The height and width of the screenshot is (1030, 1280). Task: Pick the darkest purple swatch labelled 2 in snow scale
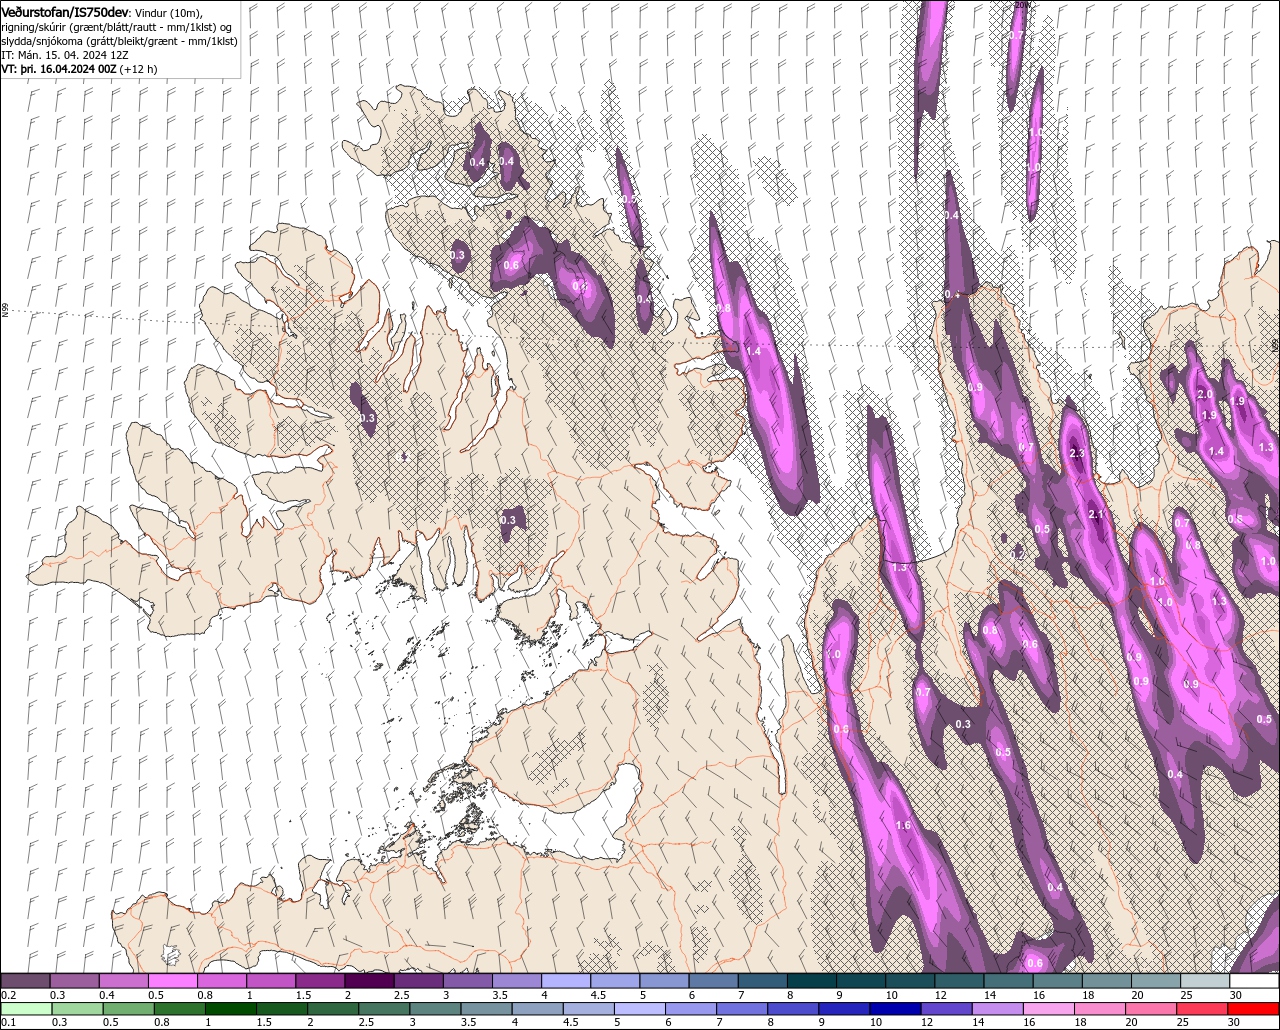(369, 981)
